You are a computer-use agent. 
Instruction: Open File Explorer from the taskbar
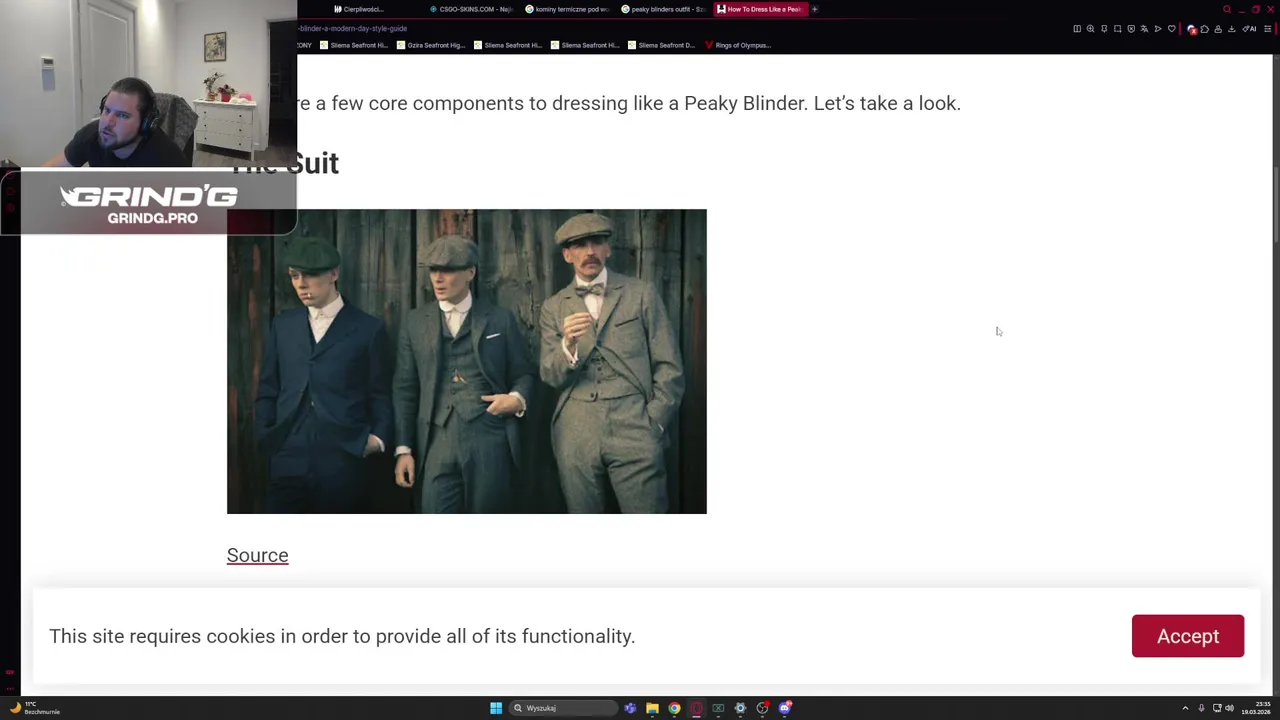click(652, 708)
